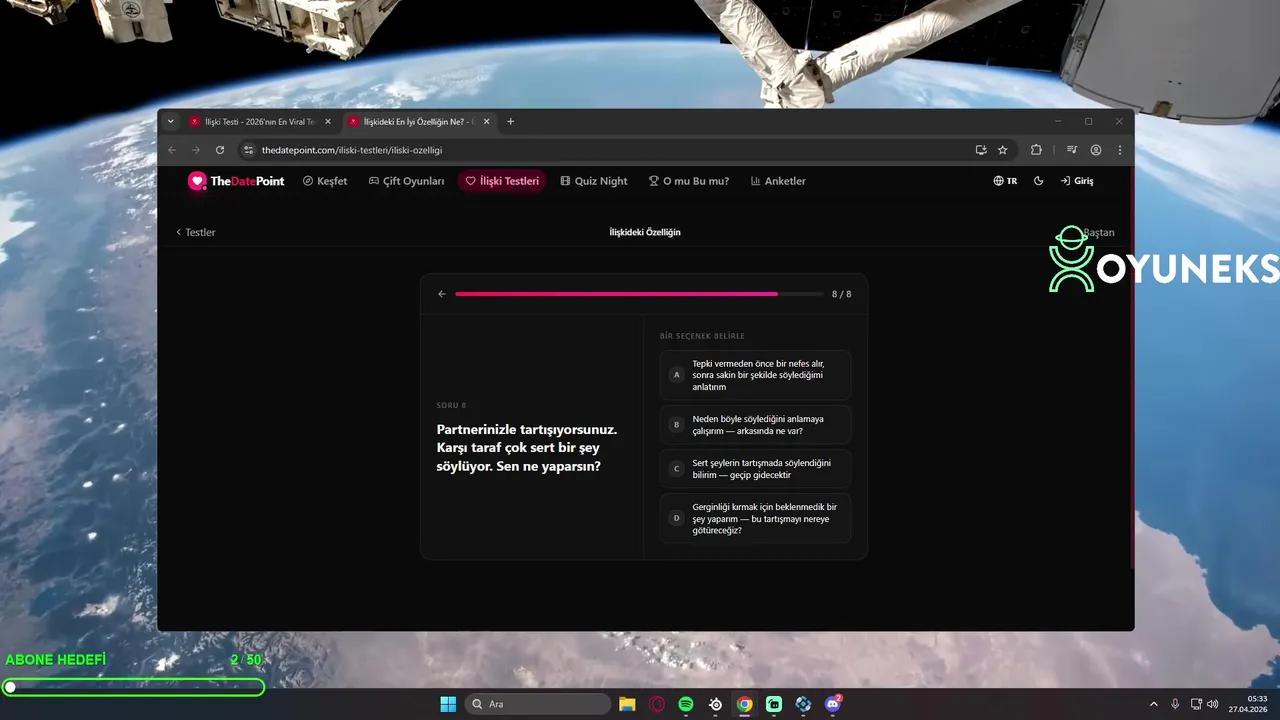1280x720 pixels.
Task: Click Baştan to restart the test
Action: 1098,232
